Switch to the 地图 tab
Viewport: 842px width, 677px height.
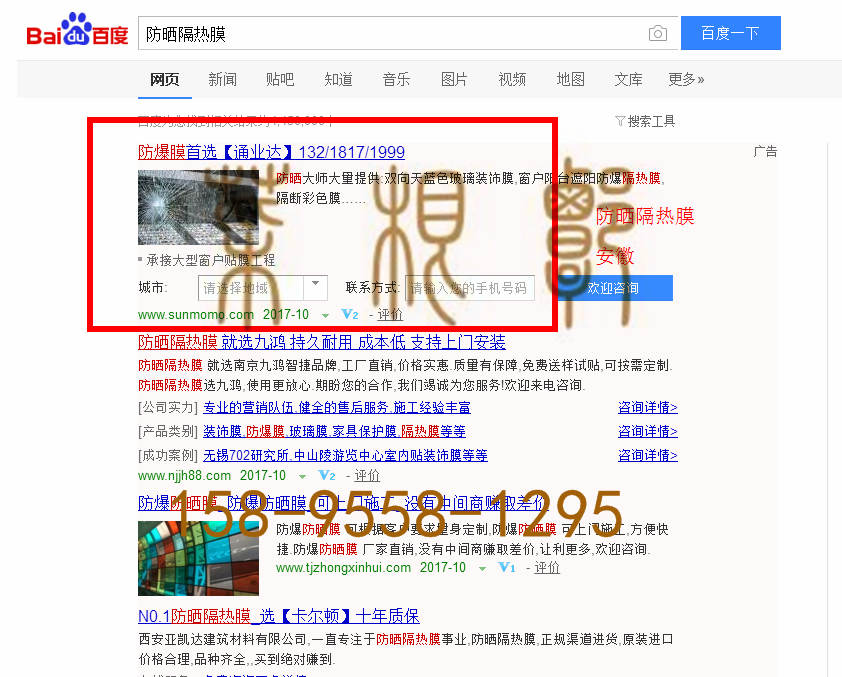click(570, 79)
